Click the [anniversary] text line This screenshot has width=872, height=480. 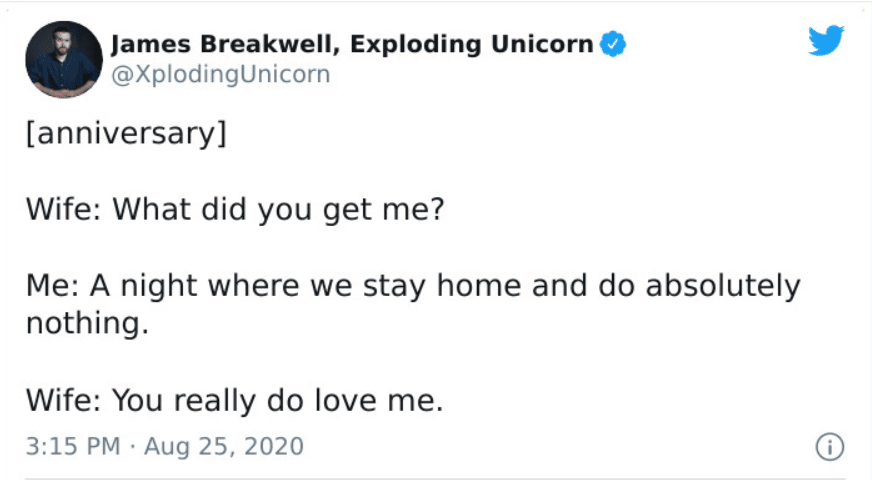point(125,133)
